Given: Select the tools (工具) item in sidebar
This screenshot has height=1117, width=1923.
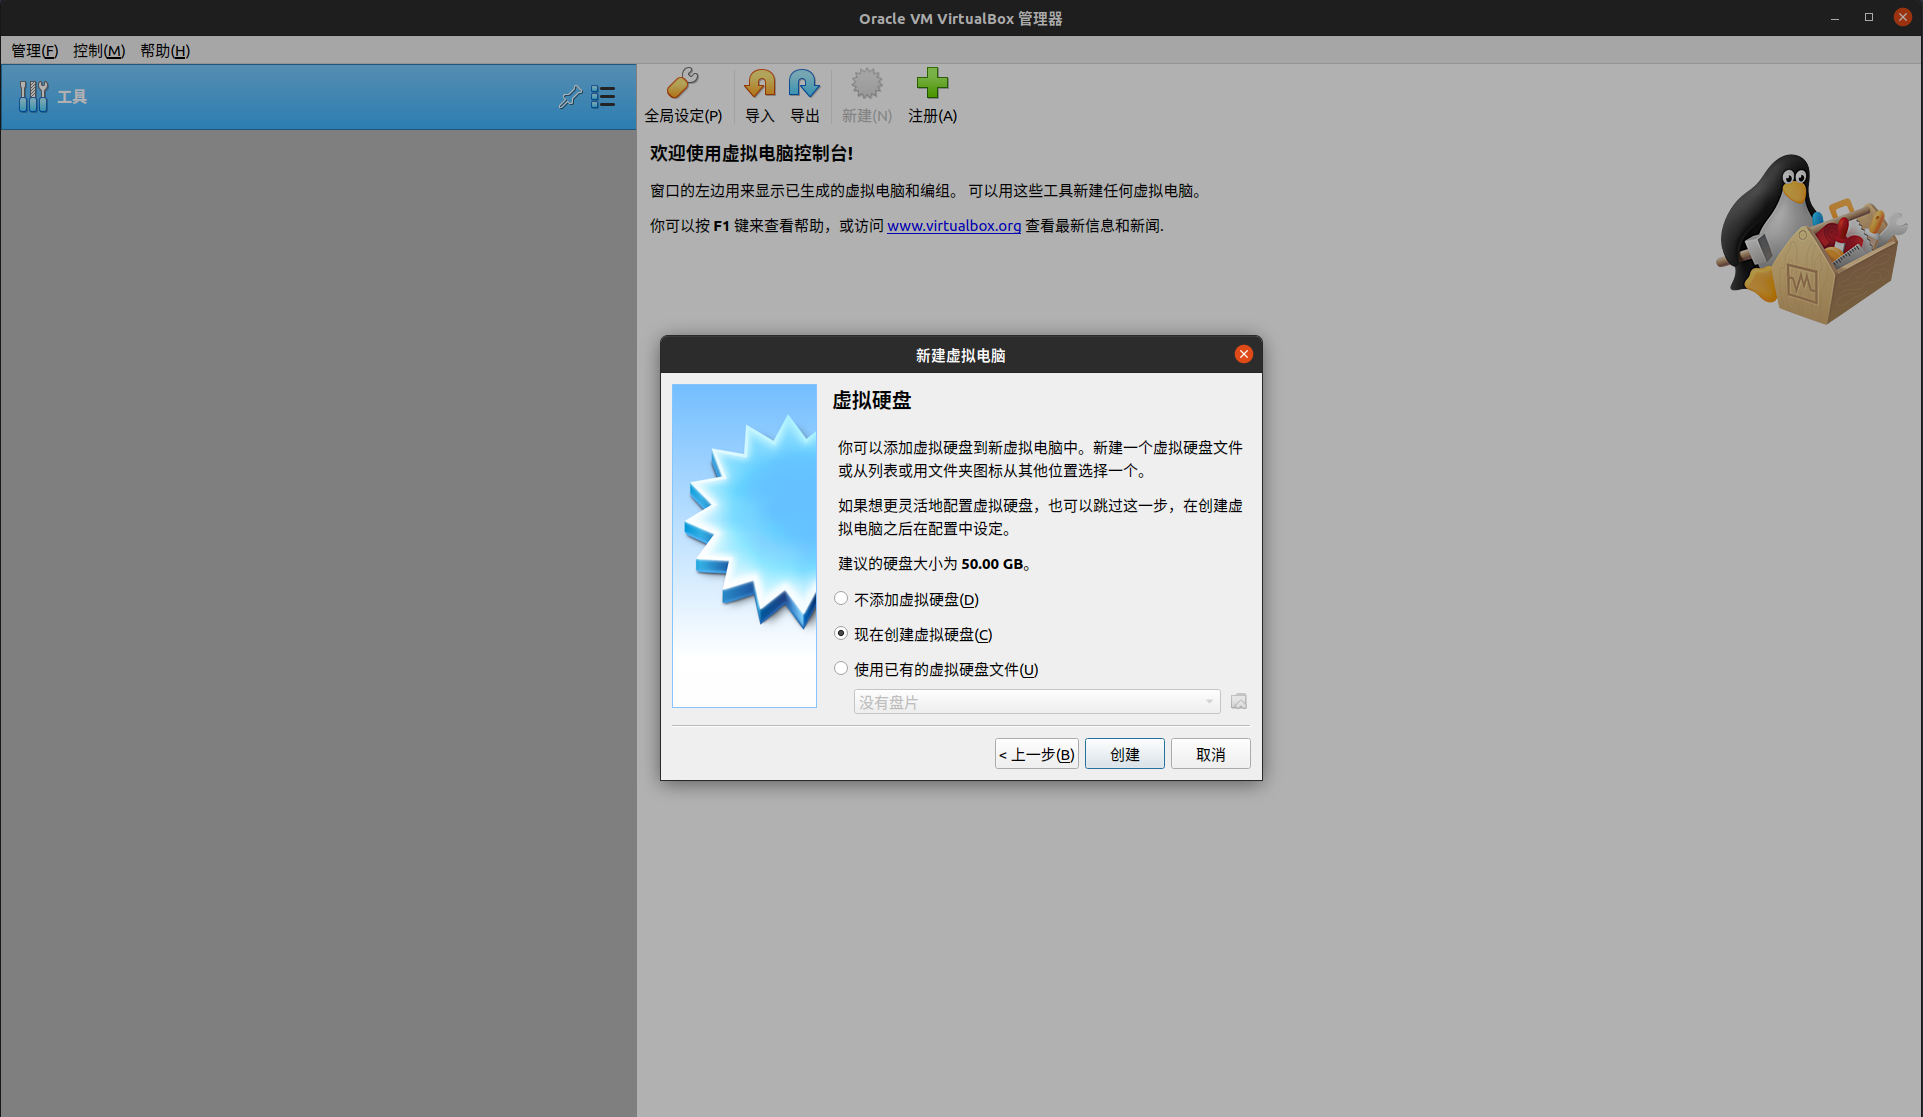Looking at the screenshot, I should (318, 97).
